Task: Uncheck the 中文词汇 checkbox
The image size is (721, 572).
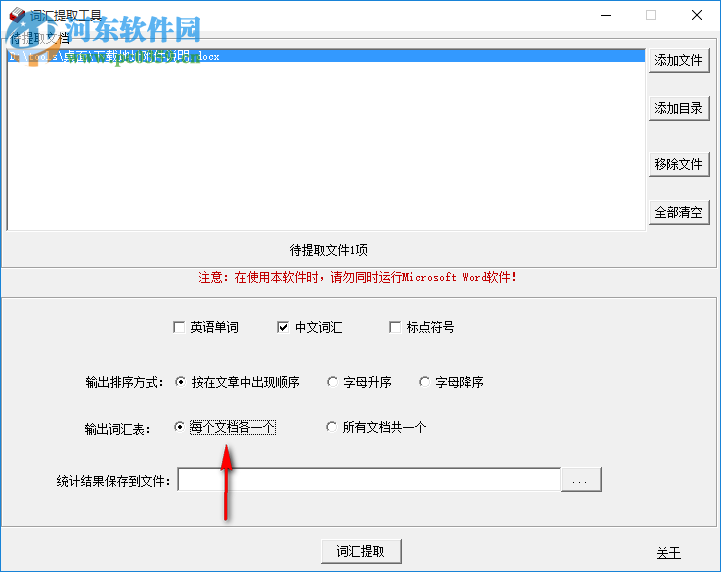Action: pos(283,327)
